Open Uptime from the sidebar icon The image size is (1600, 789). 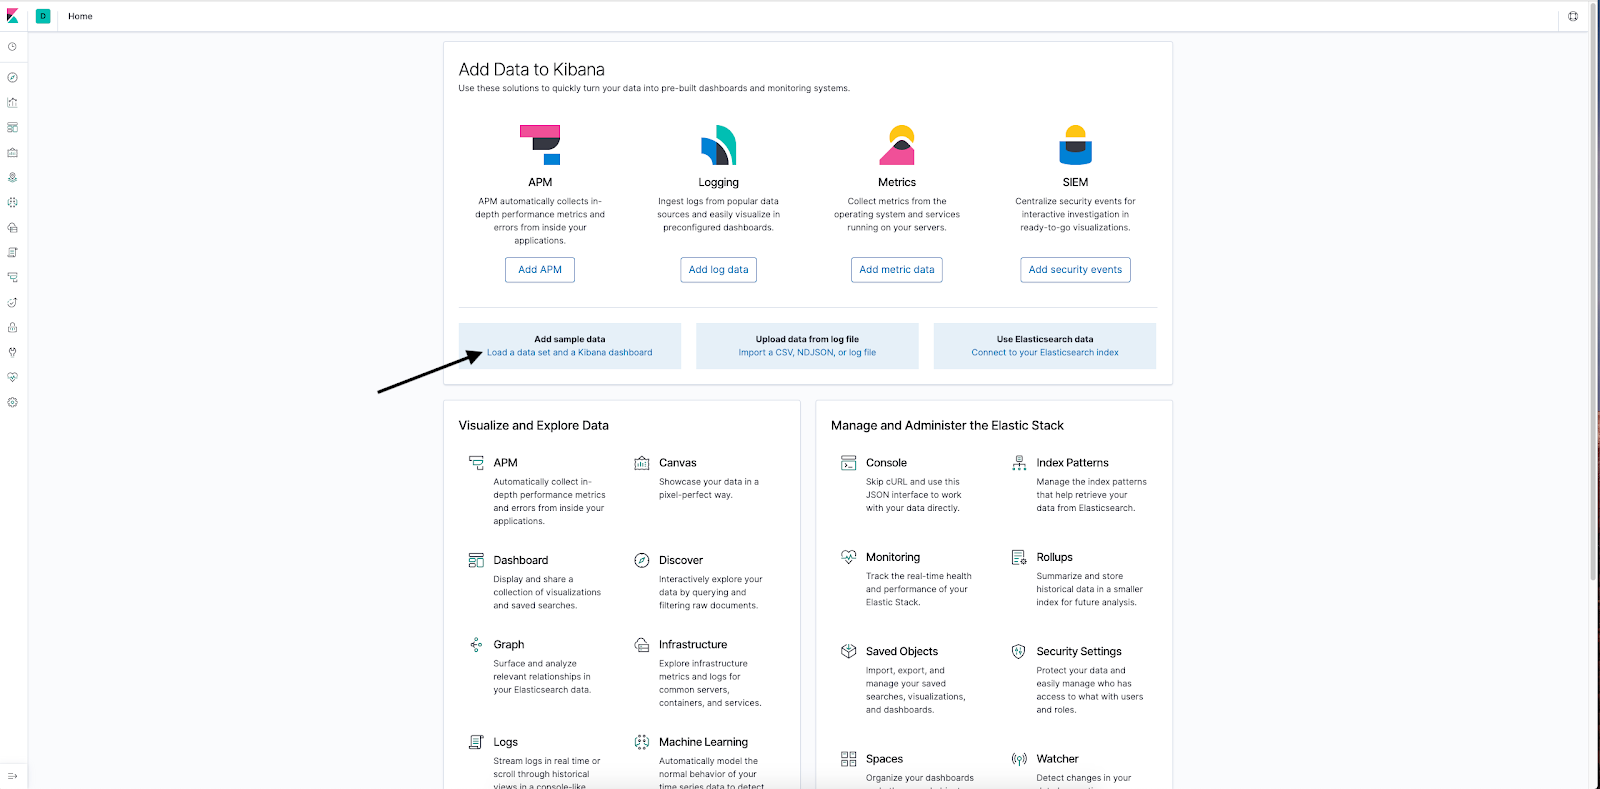[x=12, y=302]
